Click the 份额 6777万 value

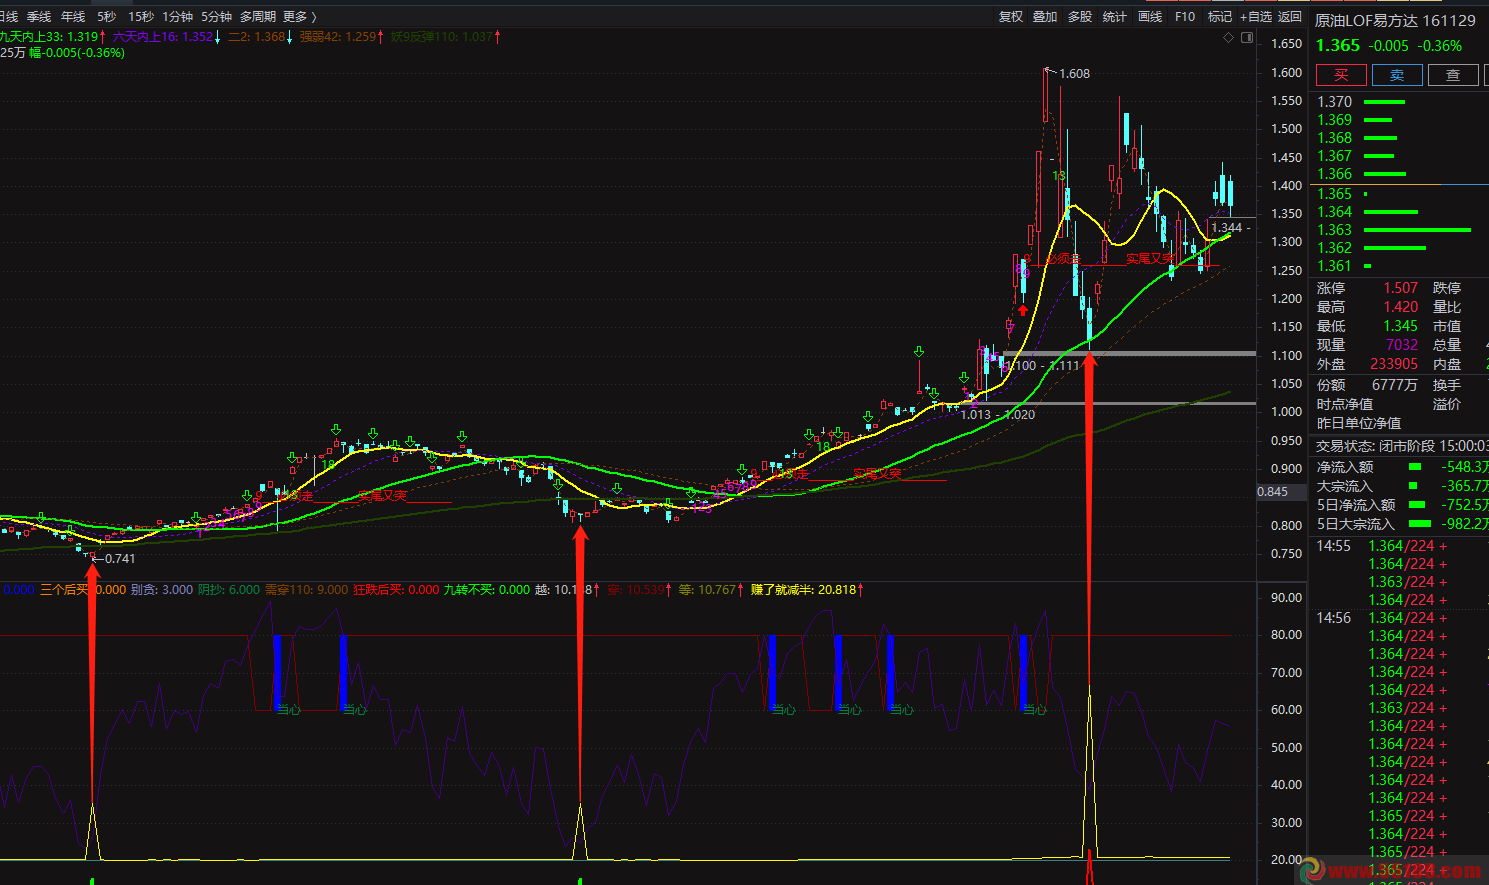click(1394, 385)
